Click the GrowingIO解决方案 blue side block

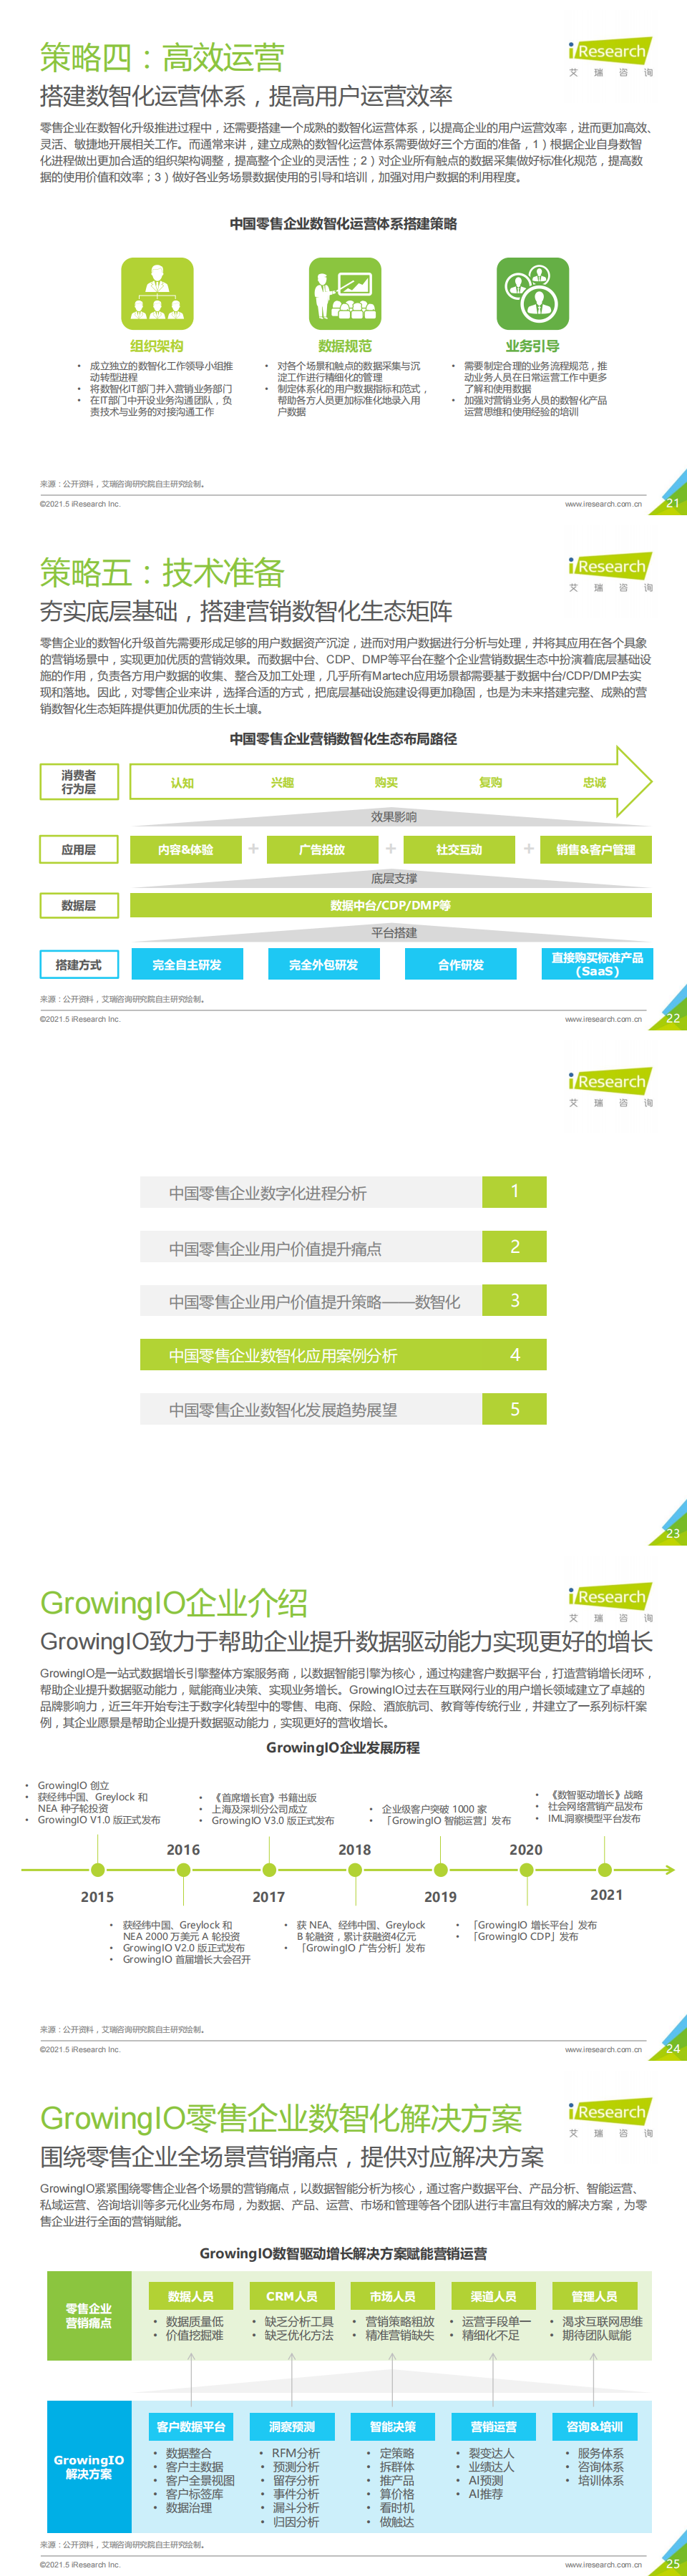[89, 2466]
